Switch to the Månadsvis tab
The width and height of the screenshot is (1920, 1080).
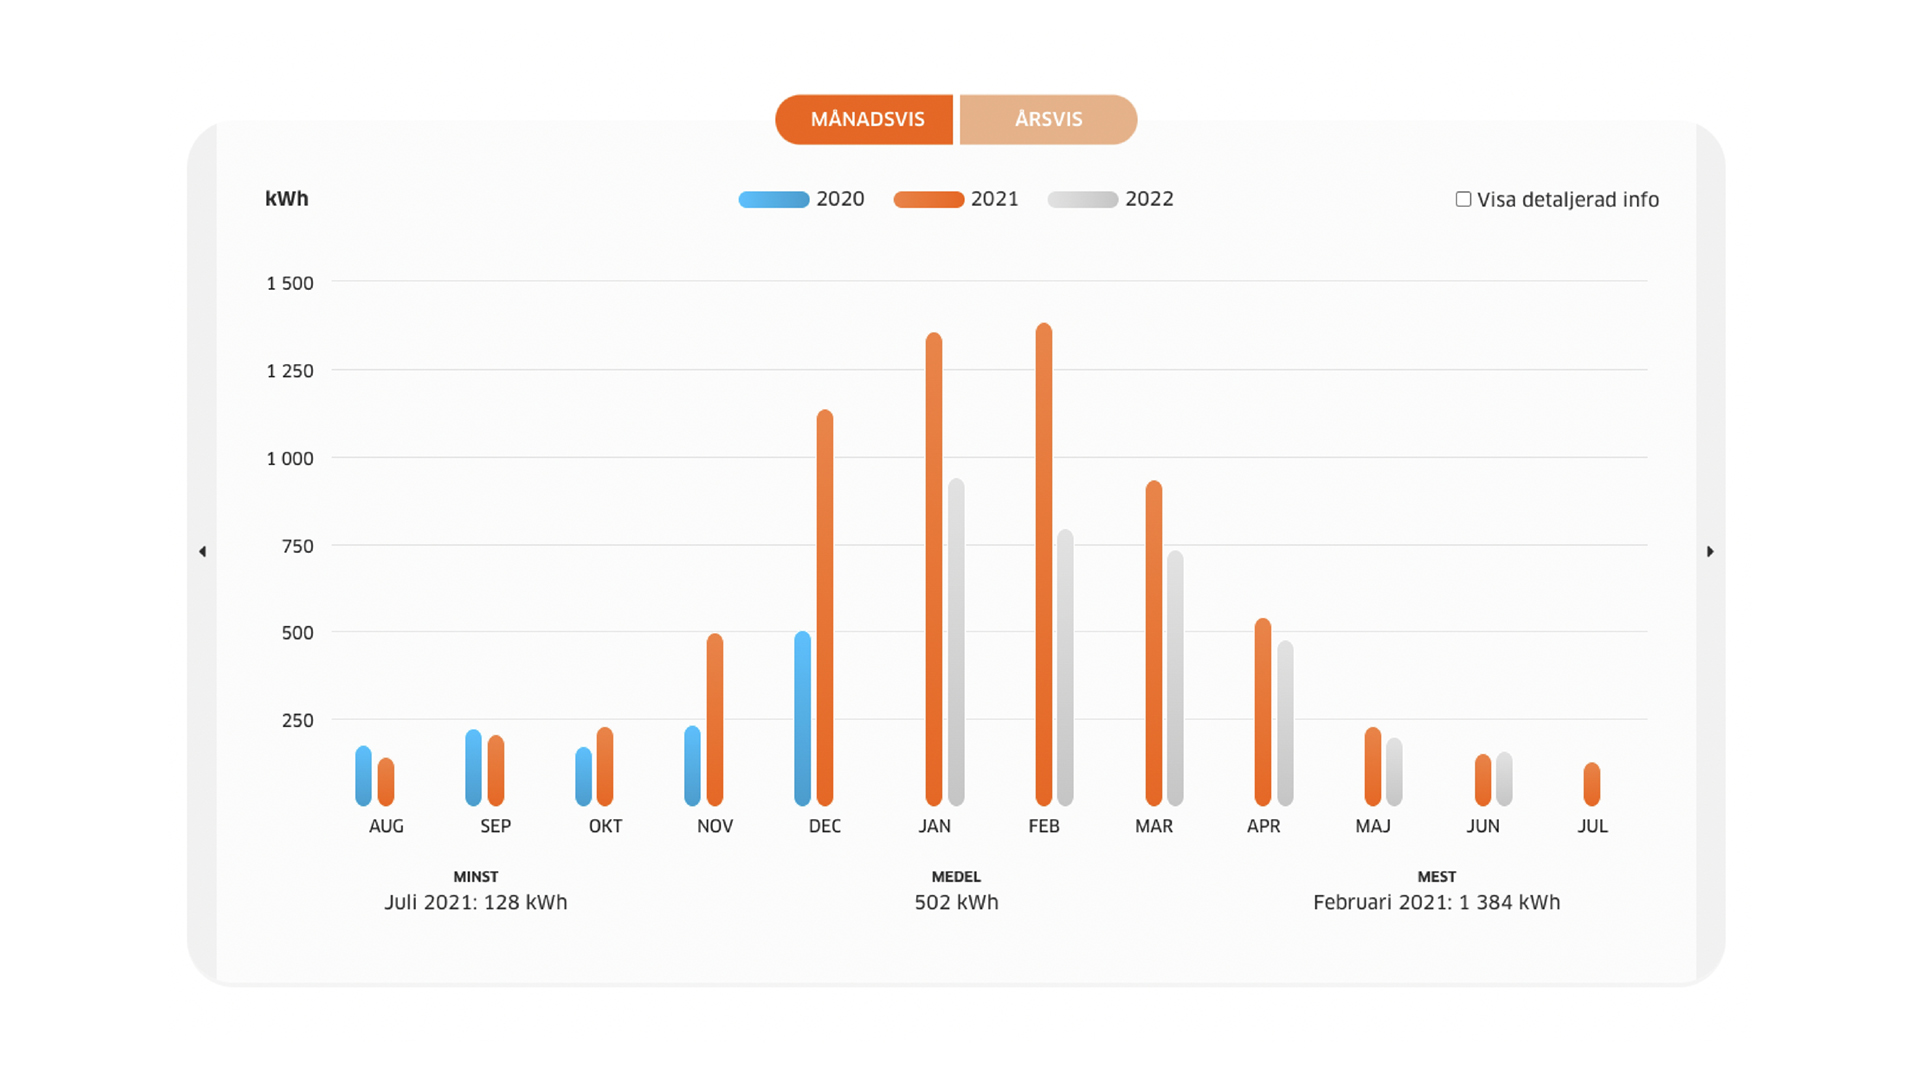[x=865, y=119]
